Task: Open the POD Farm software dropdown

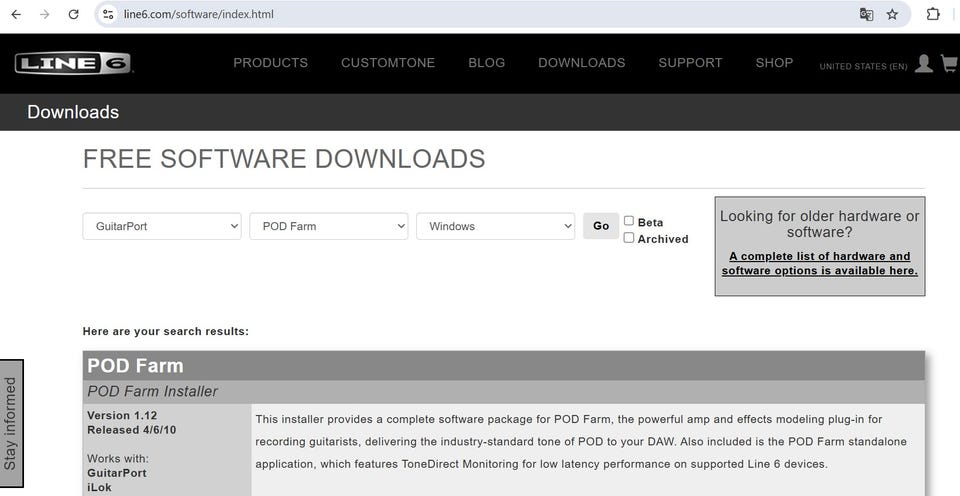Action: pos(329,226)
